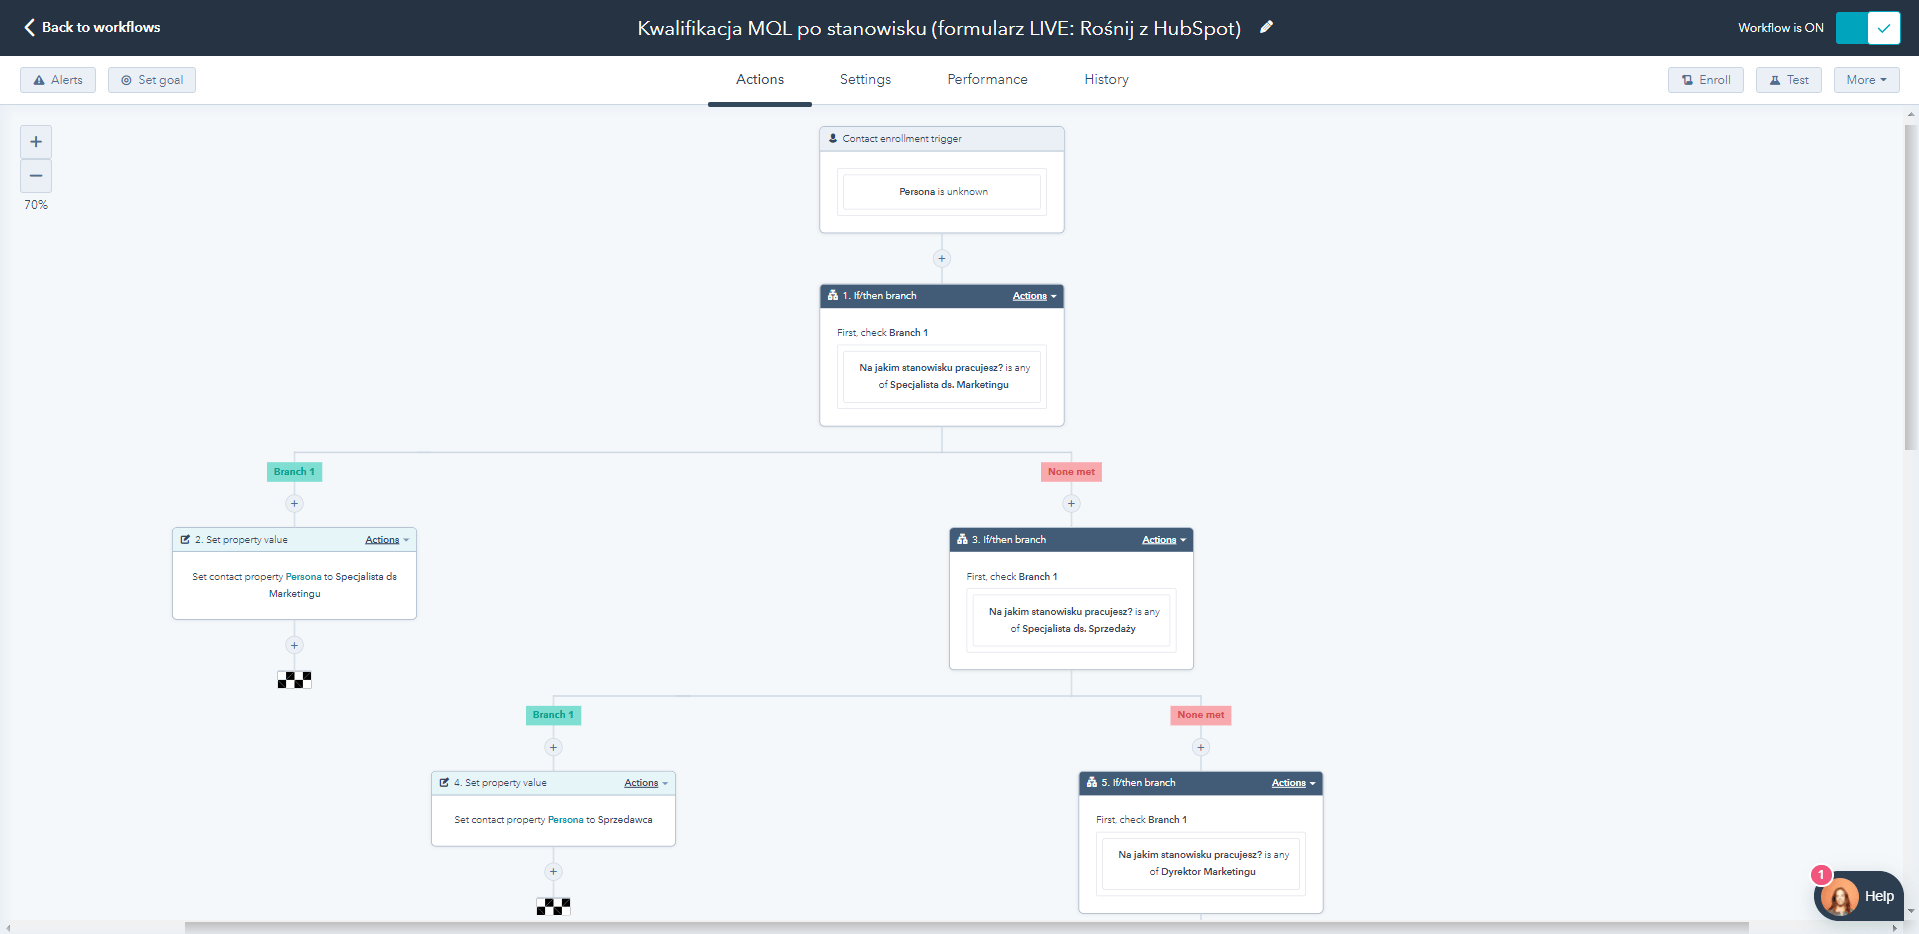
Task: Click the Set goal button
Action: [152, 80]
